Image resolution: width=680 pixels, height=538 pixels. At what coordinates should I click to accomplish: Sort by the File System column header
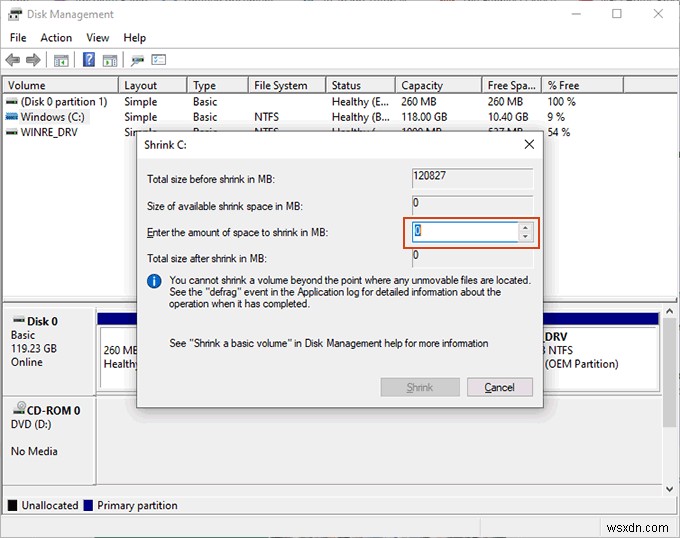pos(287,85)
